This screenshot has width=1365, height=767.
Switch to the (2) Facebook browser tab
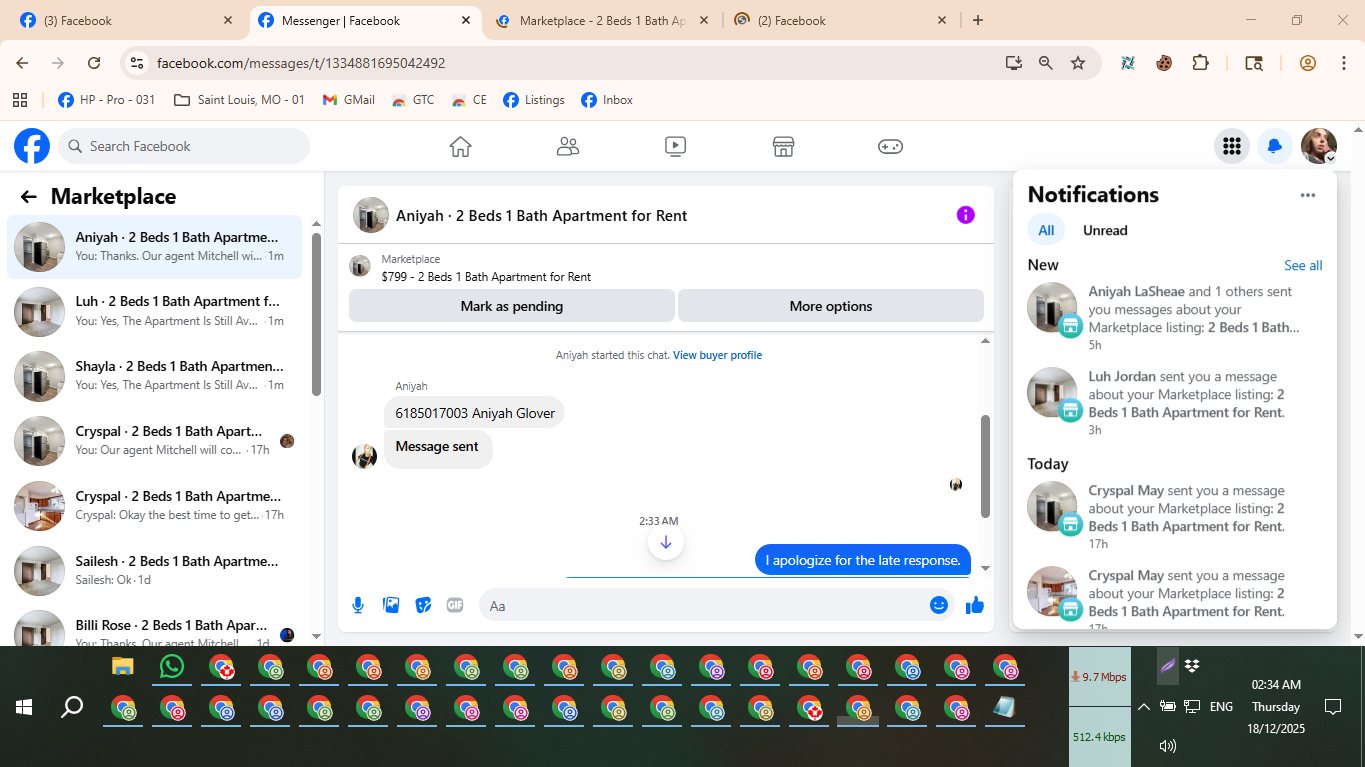tap(840, 20)
